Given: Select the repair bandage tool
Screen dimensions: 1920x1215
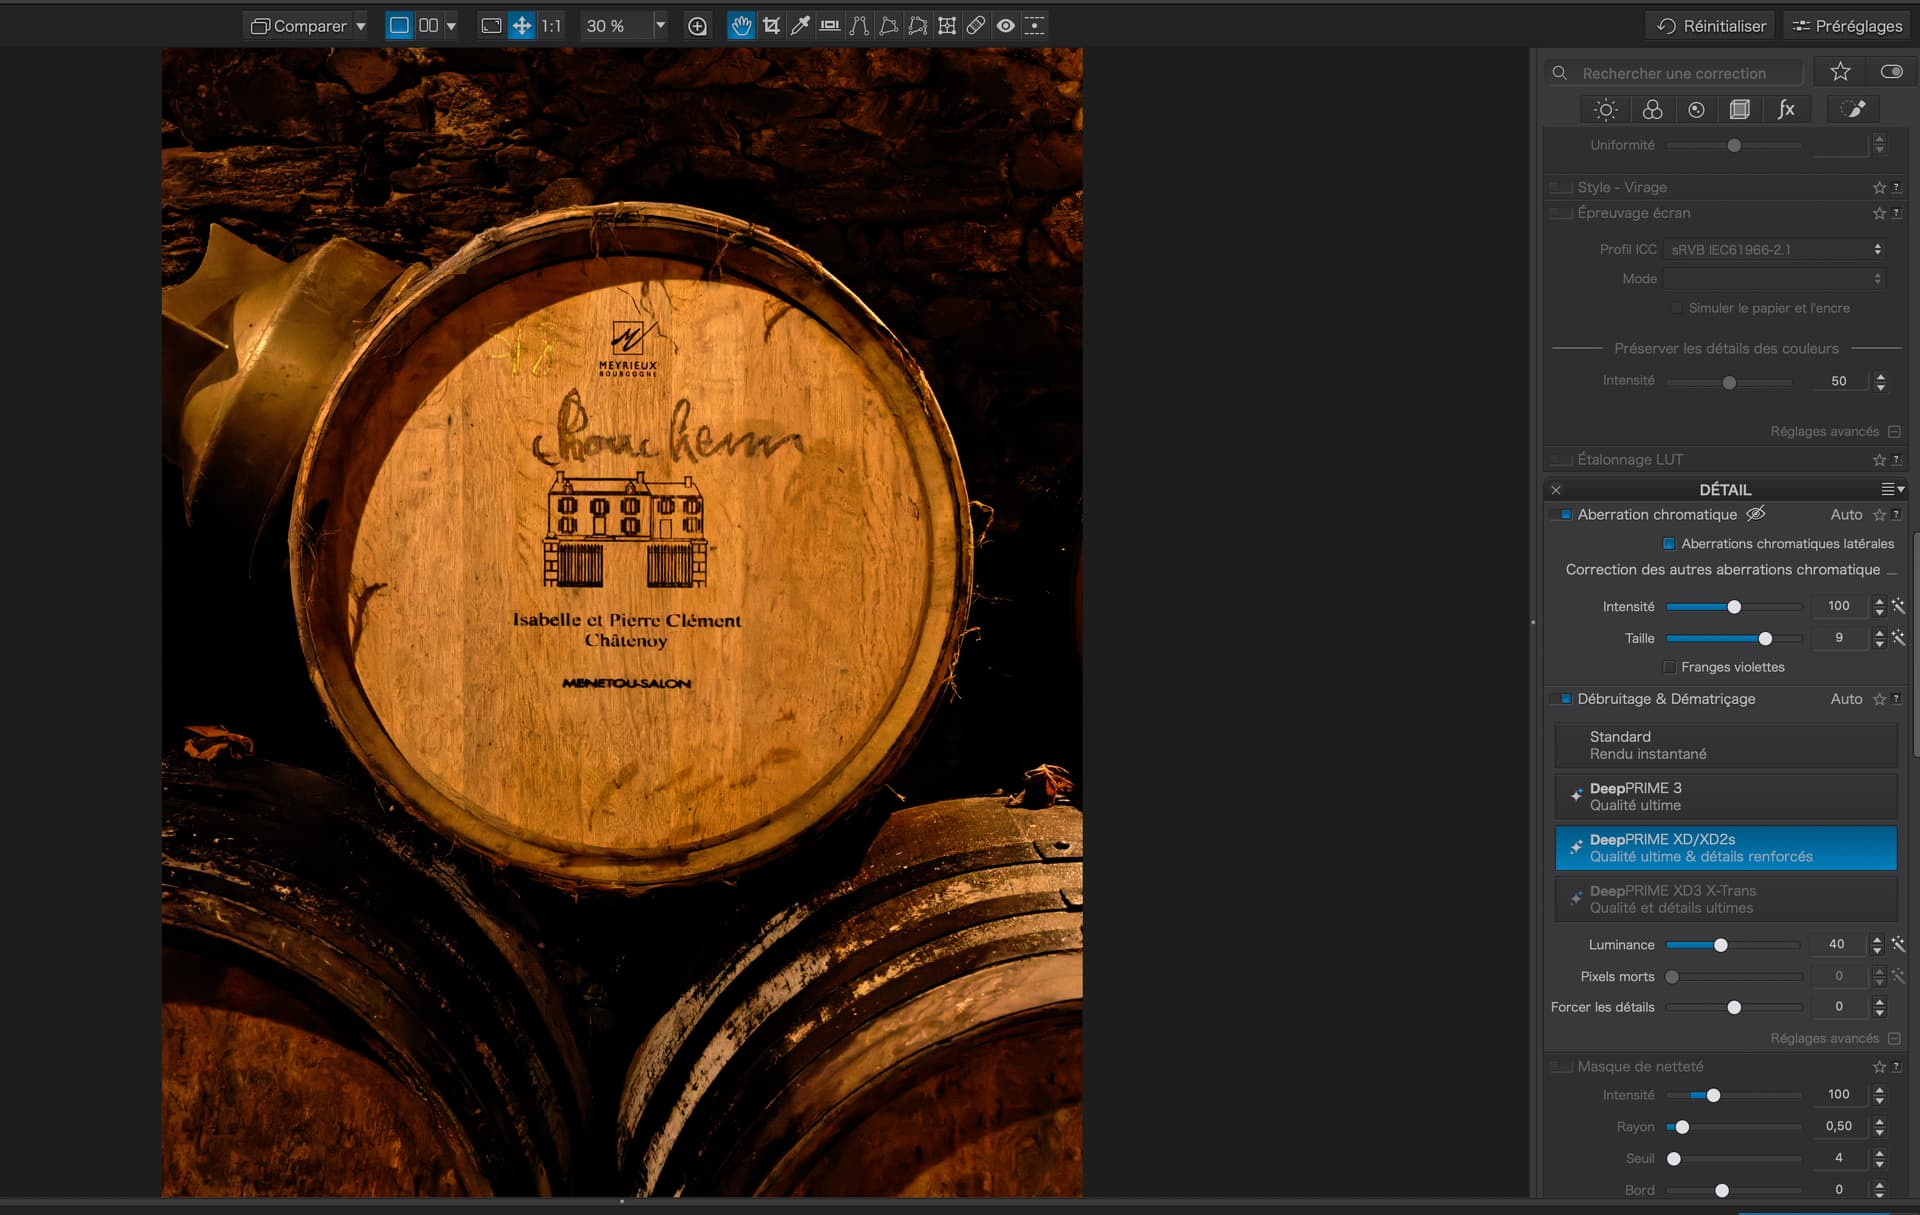Looking at the screenshot, I should pyautogui.click(x=976, y=26).
